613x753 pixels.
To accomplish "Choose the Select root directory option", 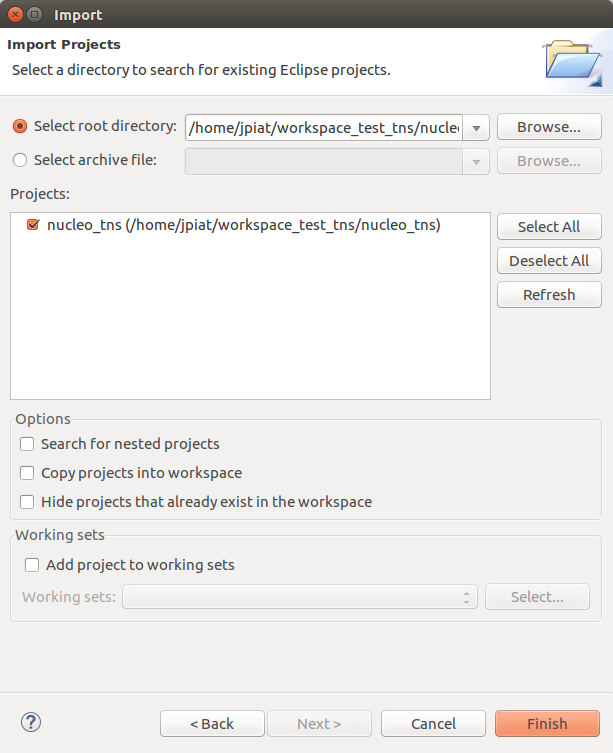I will (x=20, y=127).
